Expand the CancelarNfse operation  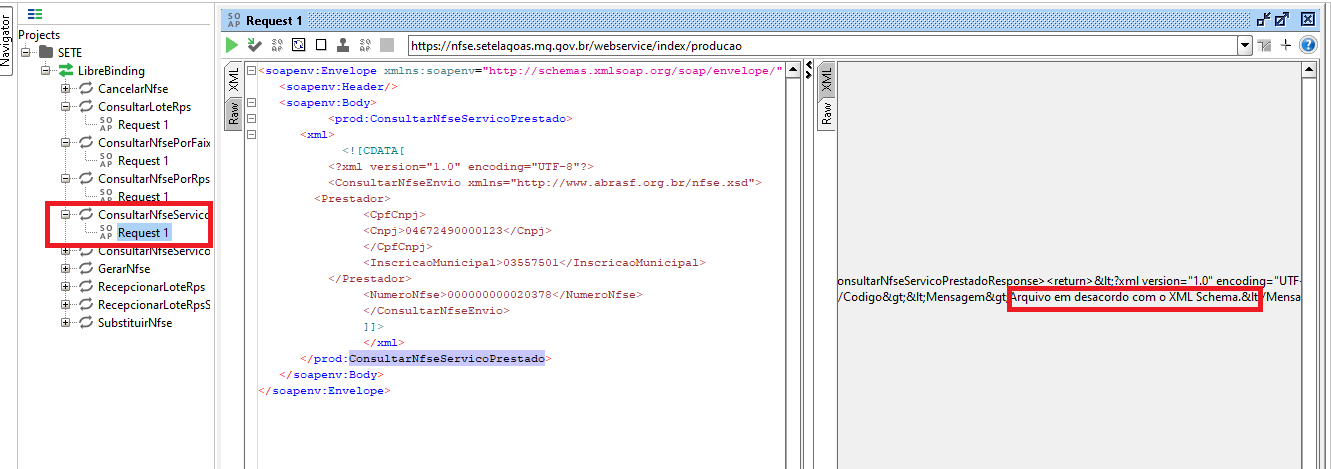65,88
